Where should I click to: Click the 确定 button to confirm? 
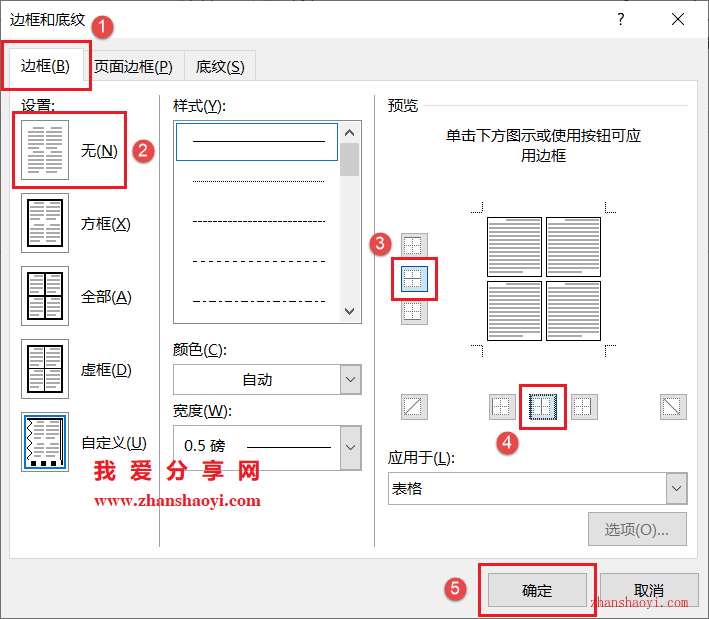coord(537,590)
